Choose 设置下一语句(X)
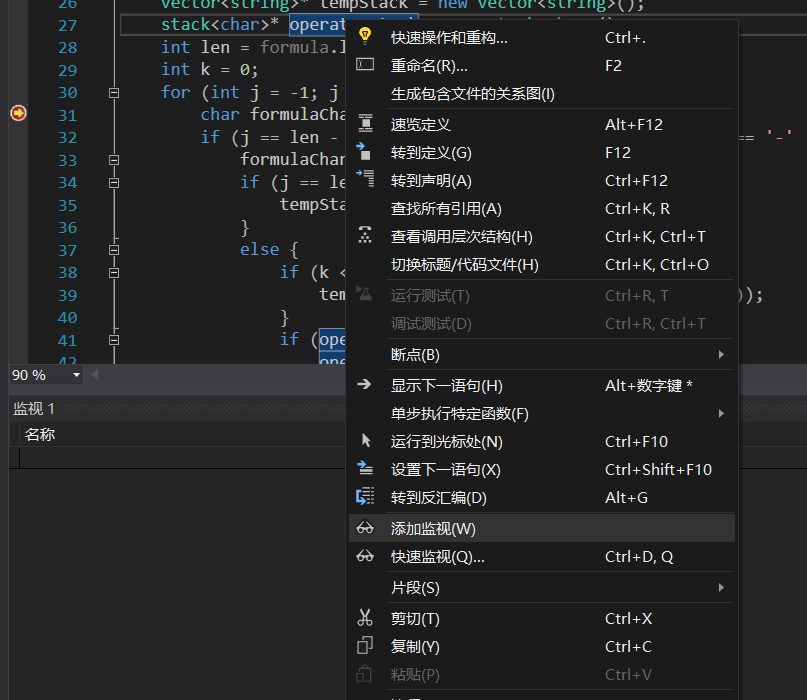Screen dimensions: 807x700 pyautogui.click(x=541, y=470)
